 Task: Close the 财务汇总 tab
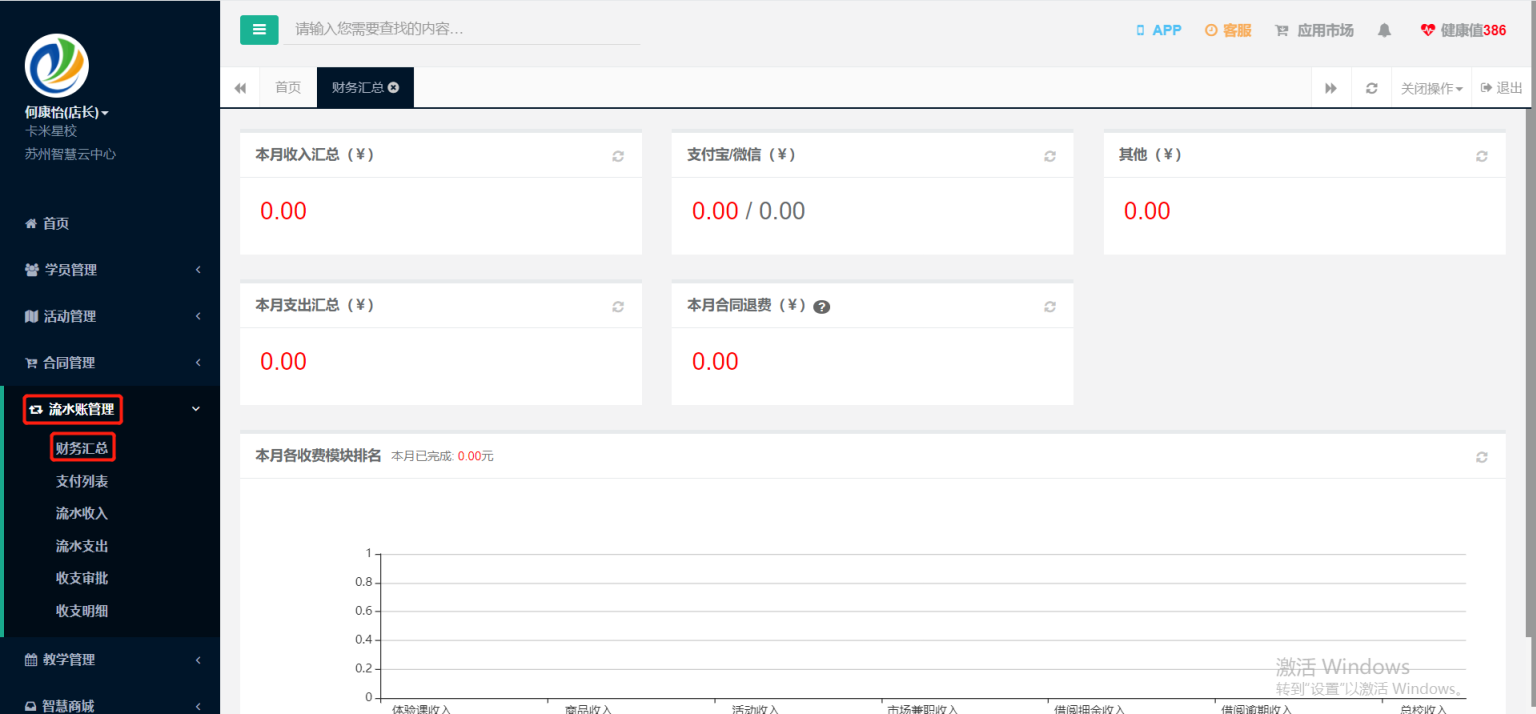click(x=394, y=88)
